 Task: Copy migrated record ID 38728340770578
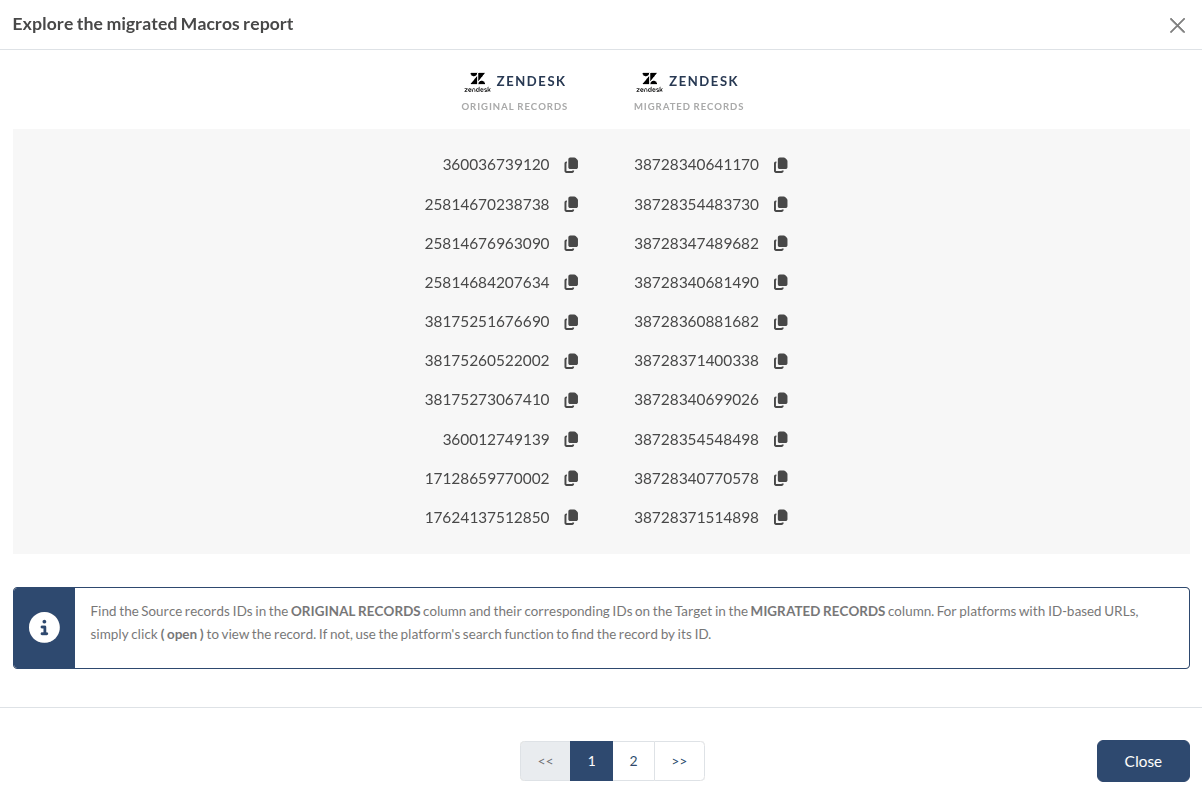pos(781,479)
